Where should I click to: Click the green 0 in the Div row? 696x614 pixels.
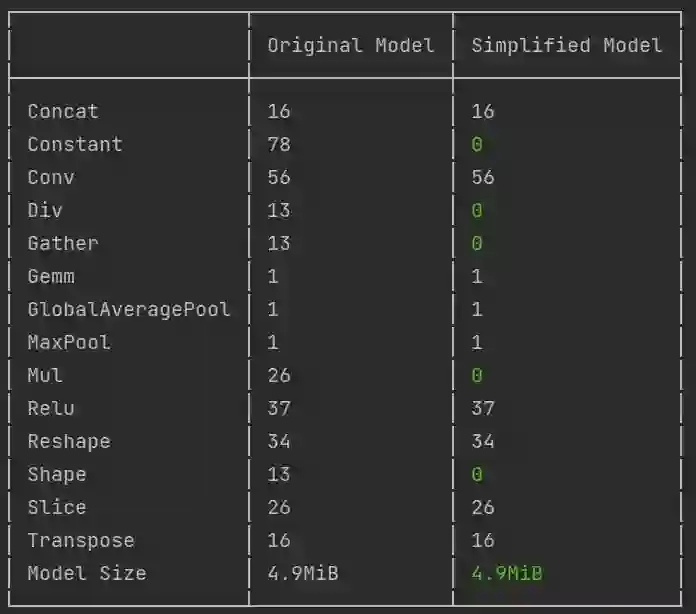click(x=477, y=210)
